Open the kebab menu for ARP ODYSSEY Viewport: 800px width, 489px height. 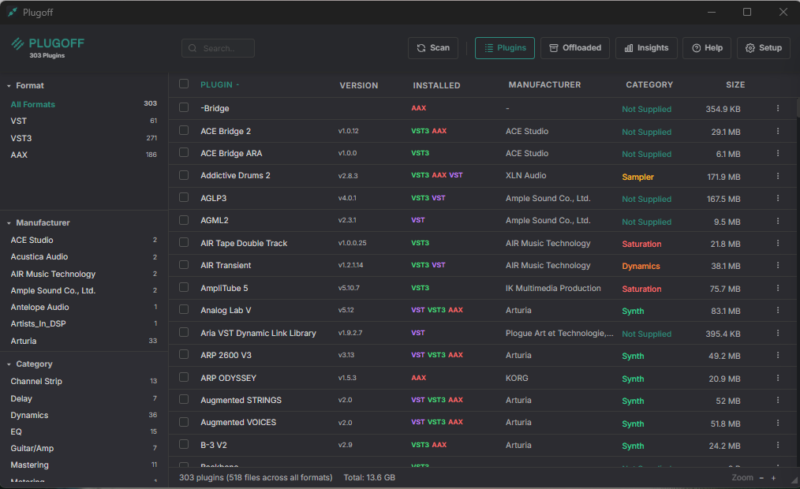point(778,378)
